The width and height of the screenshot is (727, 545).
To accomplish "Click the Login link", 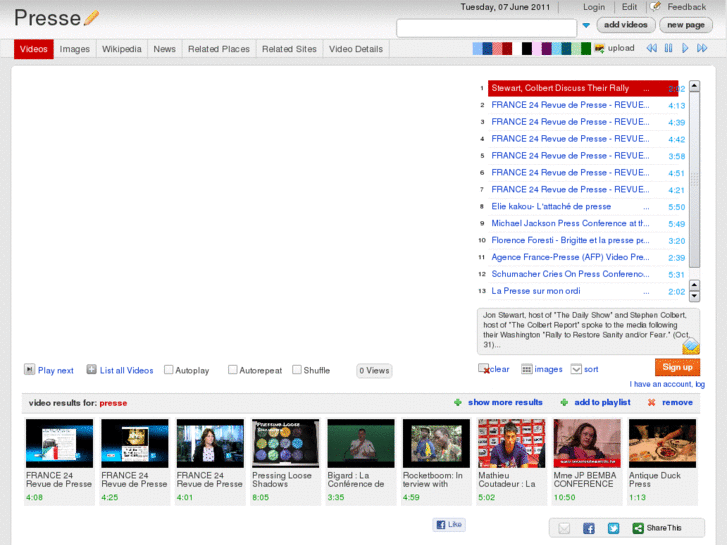I will coord(594,7).
